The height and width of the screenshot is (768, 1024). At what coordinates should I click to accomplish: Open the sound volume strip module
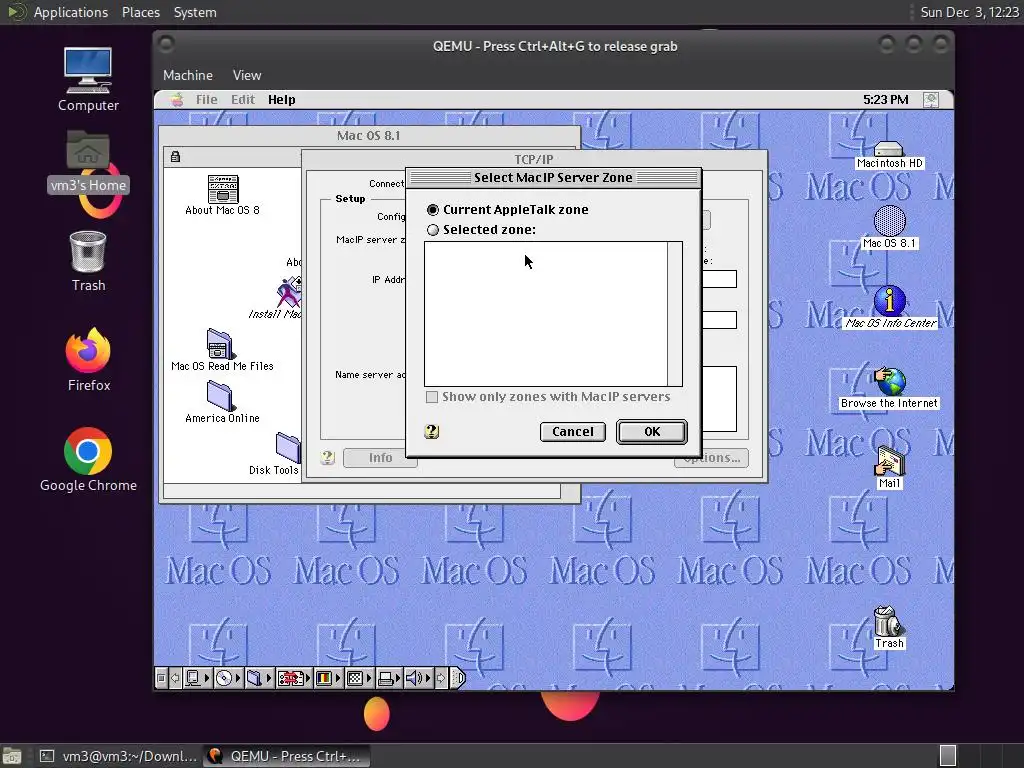pyautogui.click(x=419, y=678)
